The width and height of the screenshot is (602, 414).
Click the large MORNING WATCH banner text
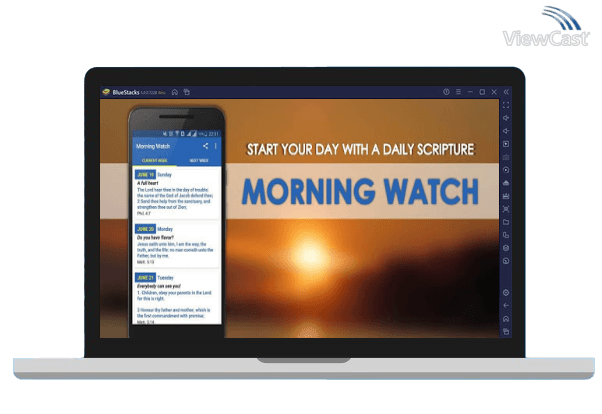(360, 191)
